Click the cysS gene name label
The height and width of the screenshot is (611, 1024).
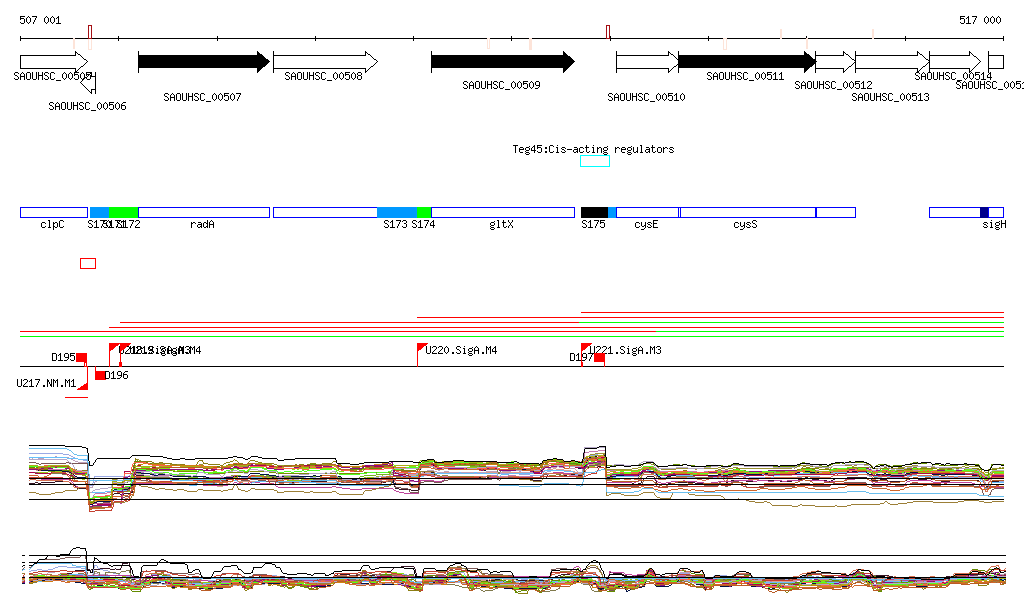pyautogui.click(x=745, y=225)
